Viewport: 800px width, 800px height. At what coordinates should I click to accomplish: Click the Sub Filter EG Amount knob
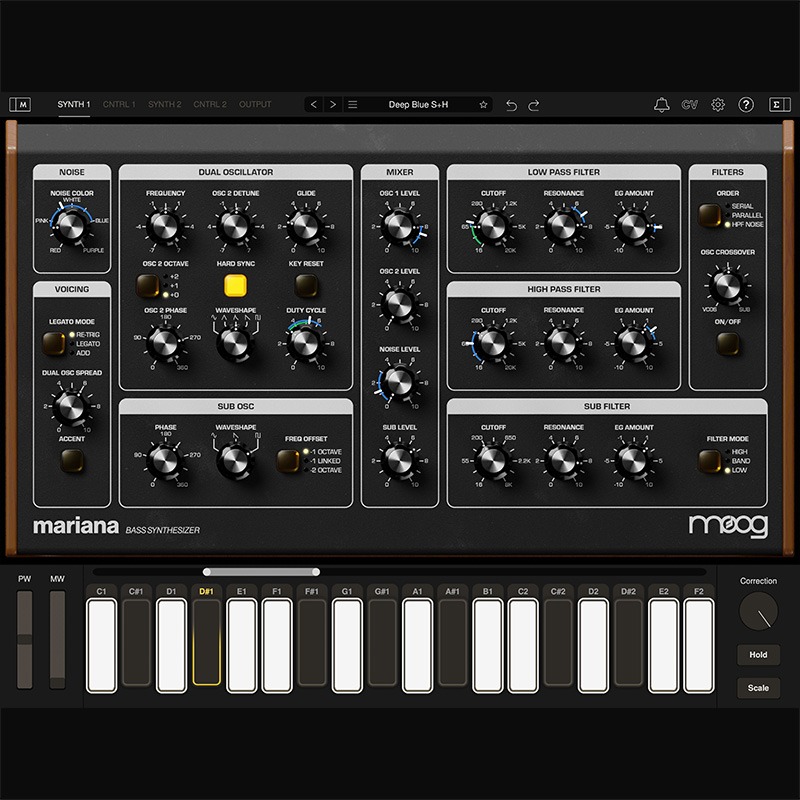tap(633, 460)
